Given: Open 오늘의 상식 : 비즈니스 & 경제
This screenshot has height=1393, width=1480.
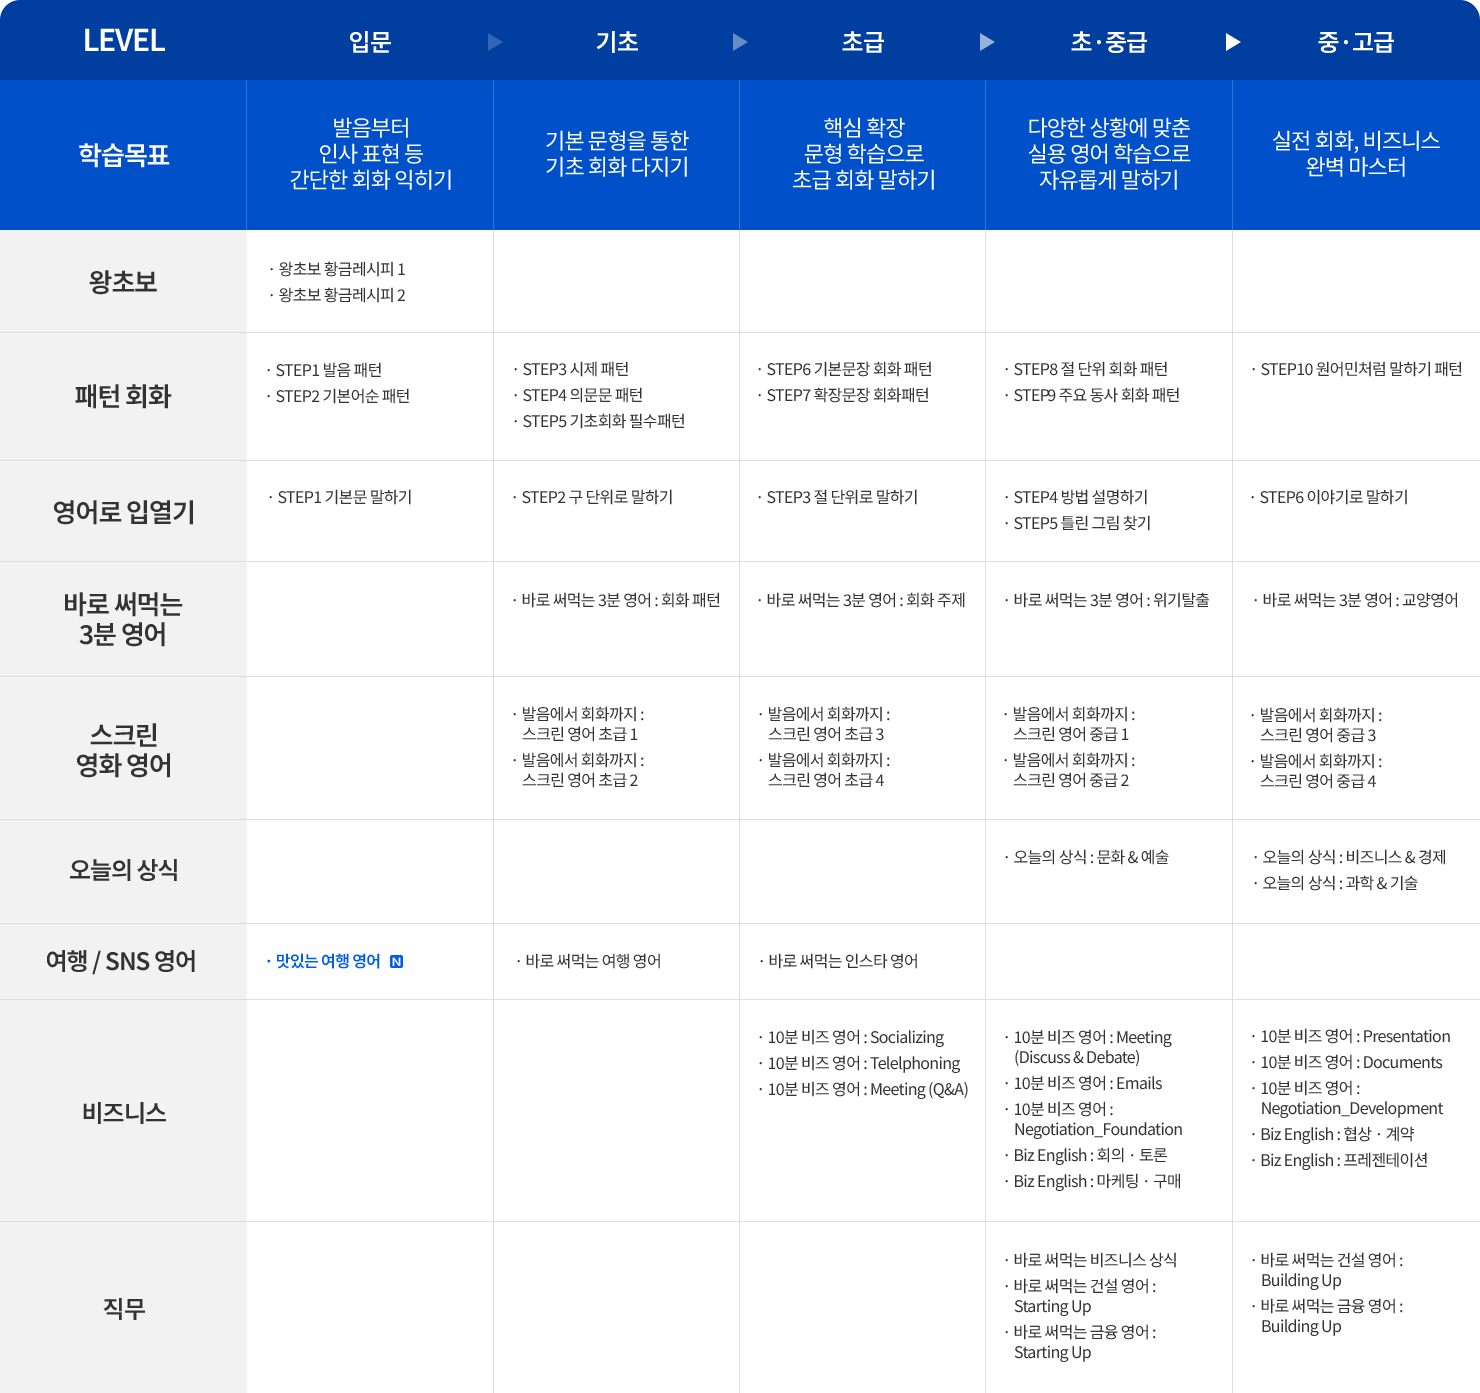Looking at the screenshot, I should pyautogui.click(x=1354, y=857).
